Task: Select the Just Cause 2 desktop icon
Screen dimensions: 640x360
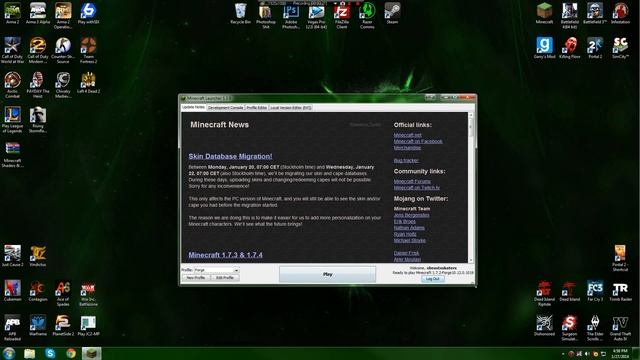Action: (12, 256)
